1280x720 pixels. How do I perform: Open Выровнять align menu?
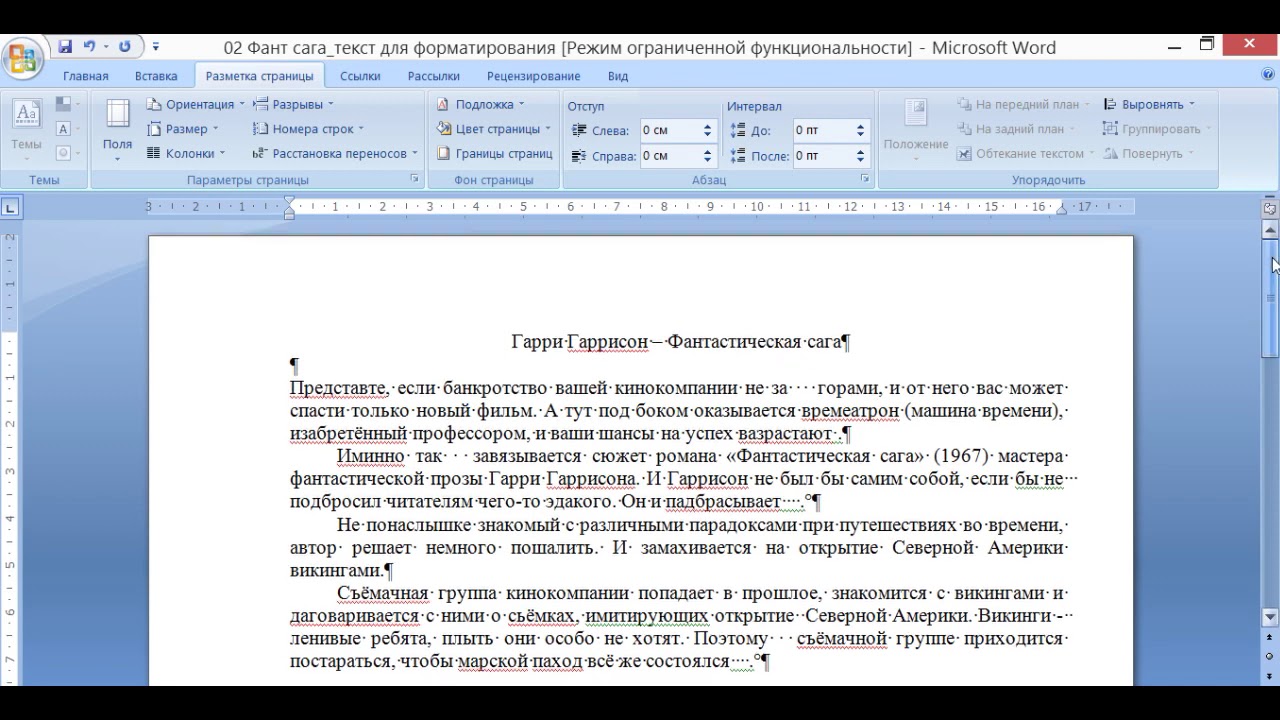1149,104
